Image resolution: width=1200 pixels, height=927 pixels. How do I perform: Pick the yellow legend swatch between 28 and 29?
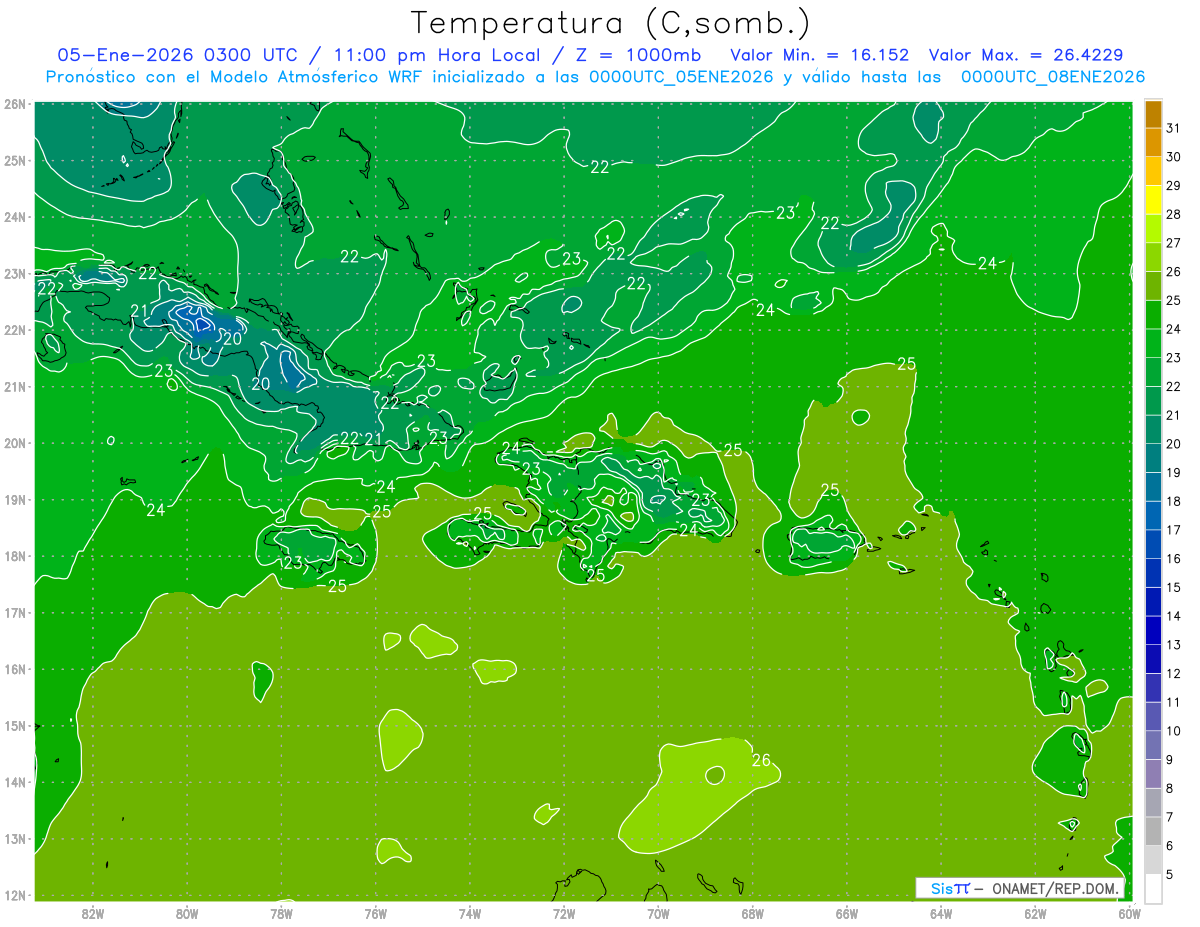[1153, 200]
